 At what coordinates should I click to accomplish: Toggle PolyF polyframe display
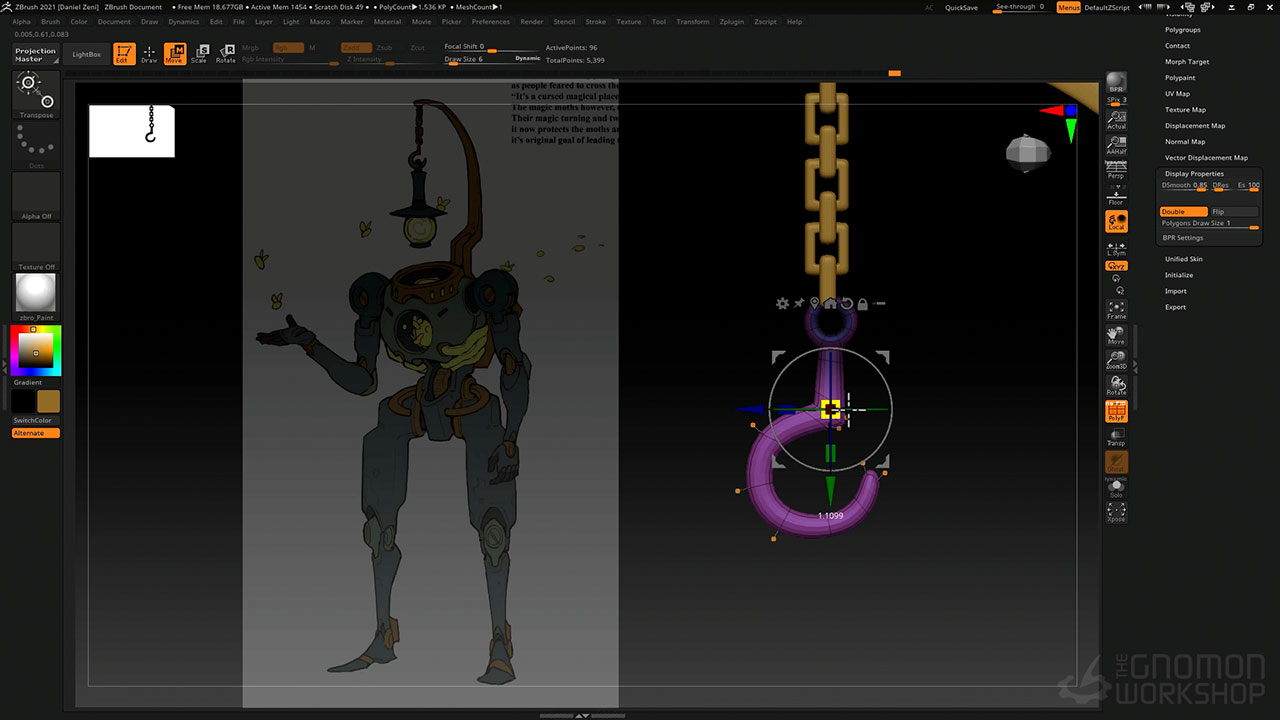(1116, 411)
